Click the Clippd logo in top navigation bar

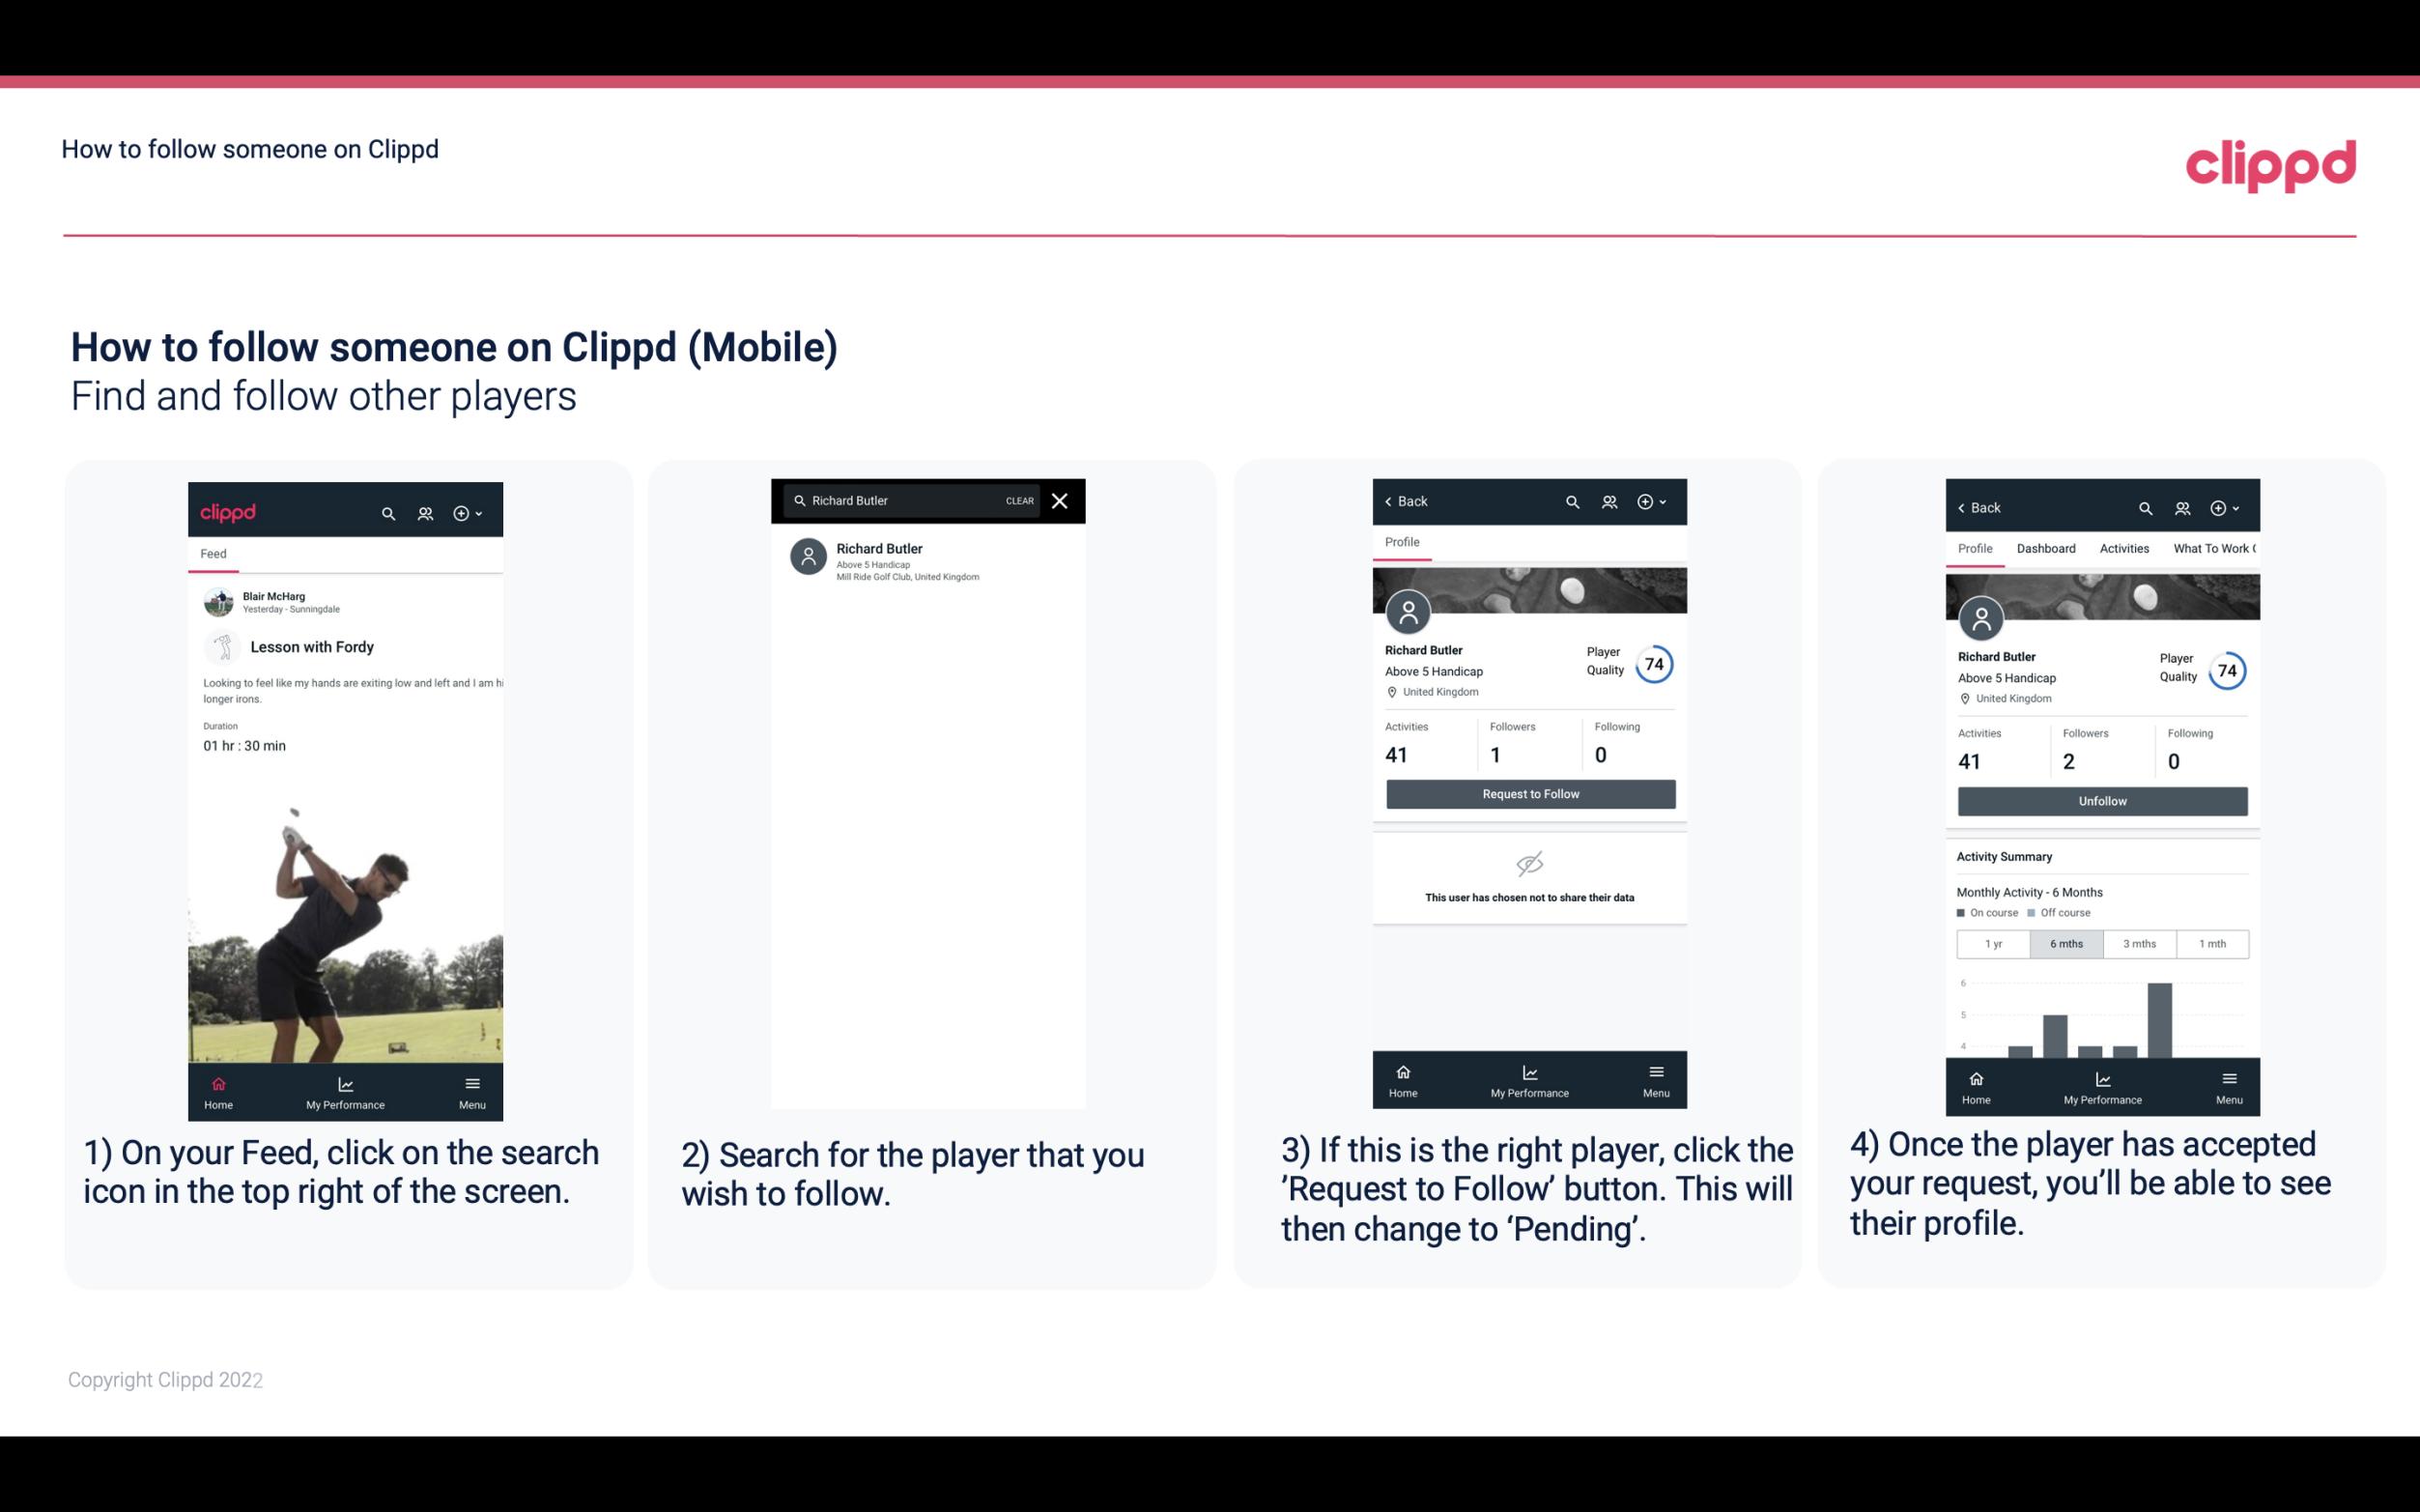click(2268, 163)
